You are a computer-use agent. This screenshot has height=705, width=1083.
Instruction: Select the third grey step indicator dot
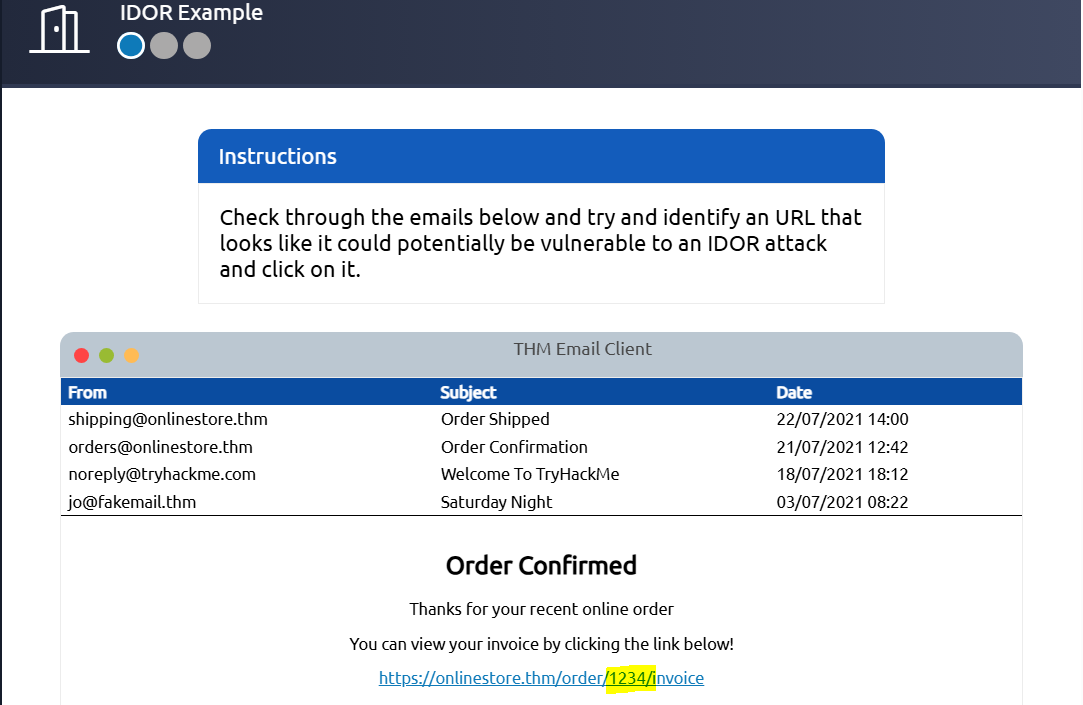coord(197,46)
